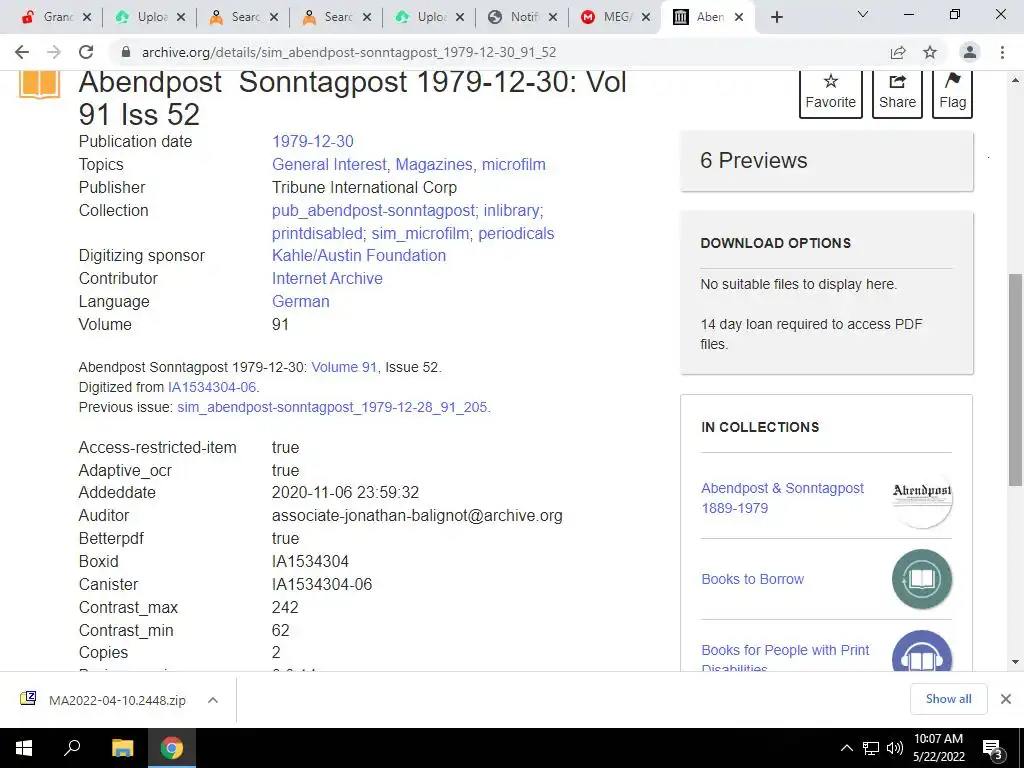Click Show all downloads button
1024x768 pixels.
(x=948, y=699)
